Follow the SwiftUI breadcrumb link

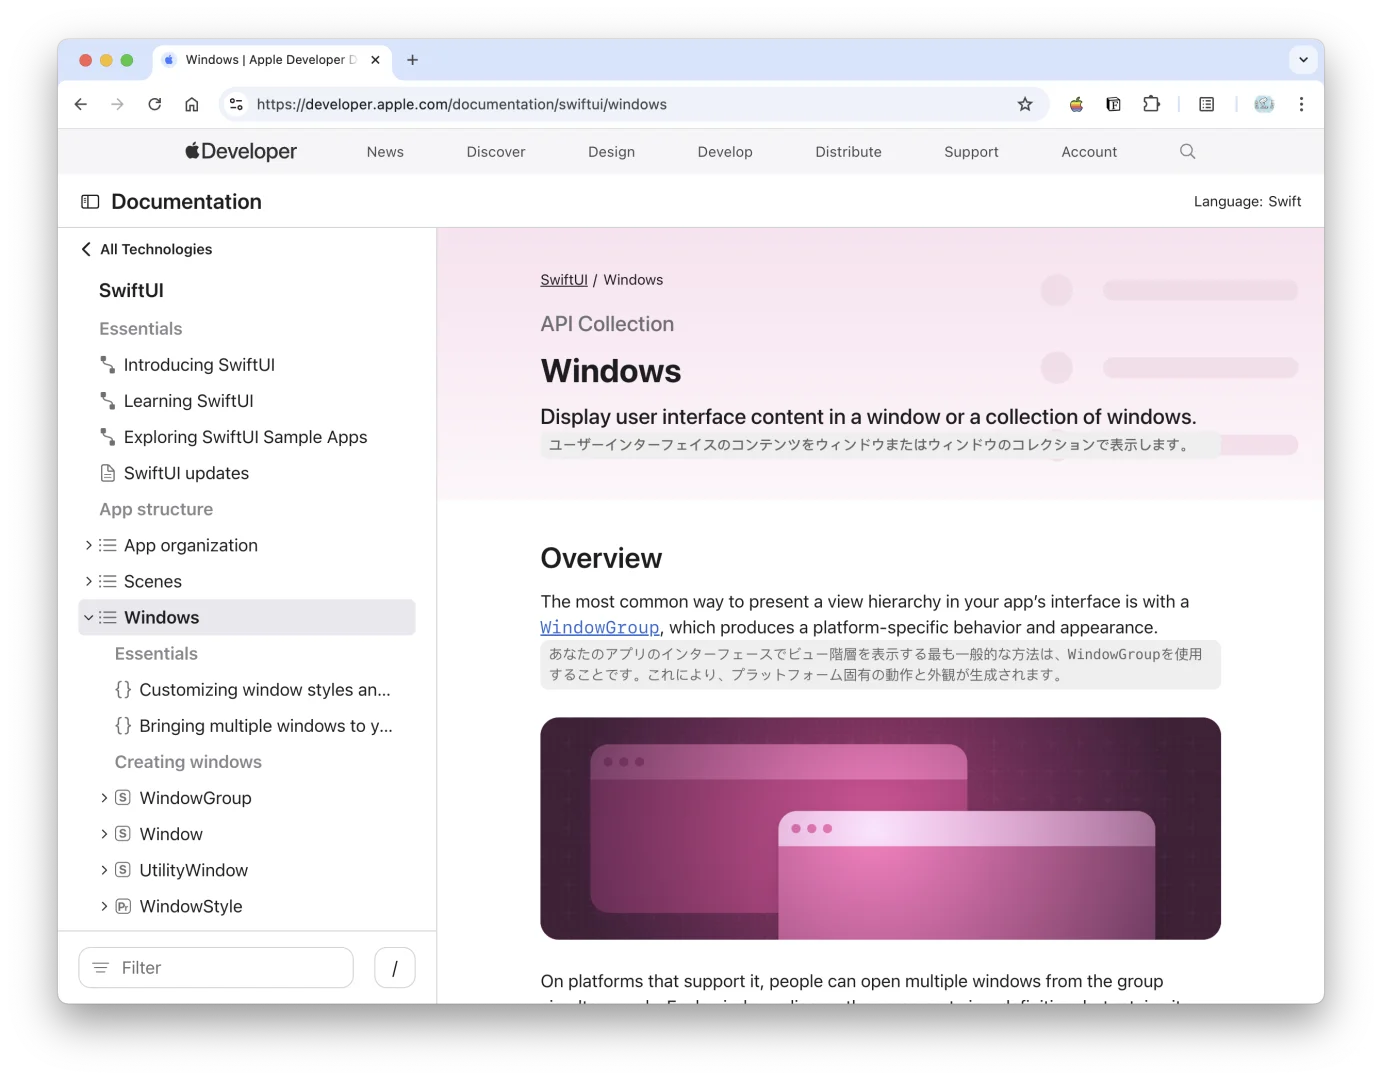(564, 280)
